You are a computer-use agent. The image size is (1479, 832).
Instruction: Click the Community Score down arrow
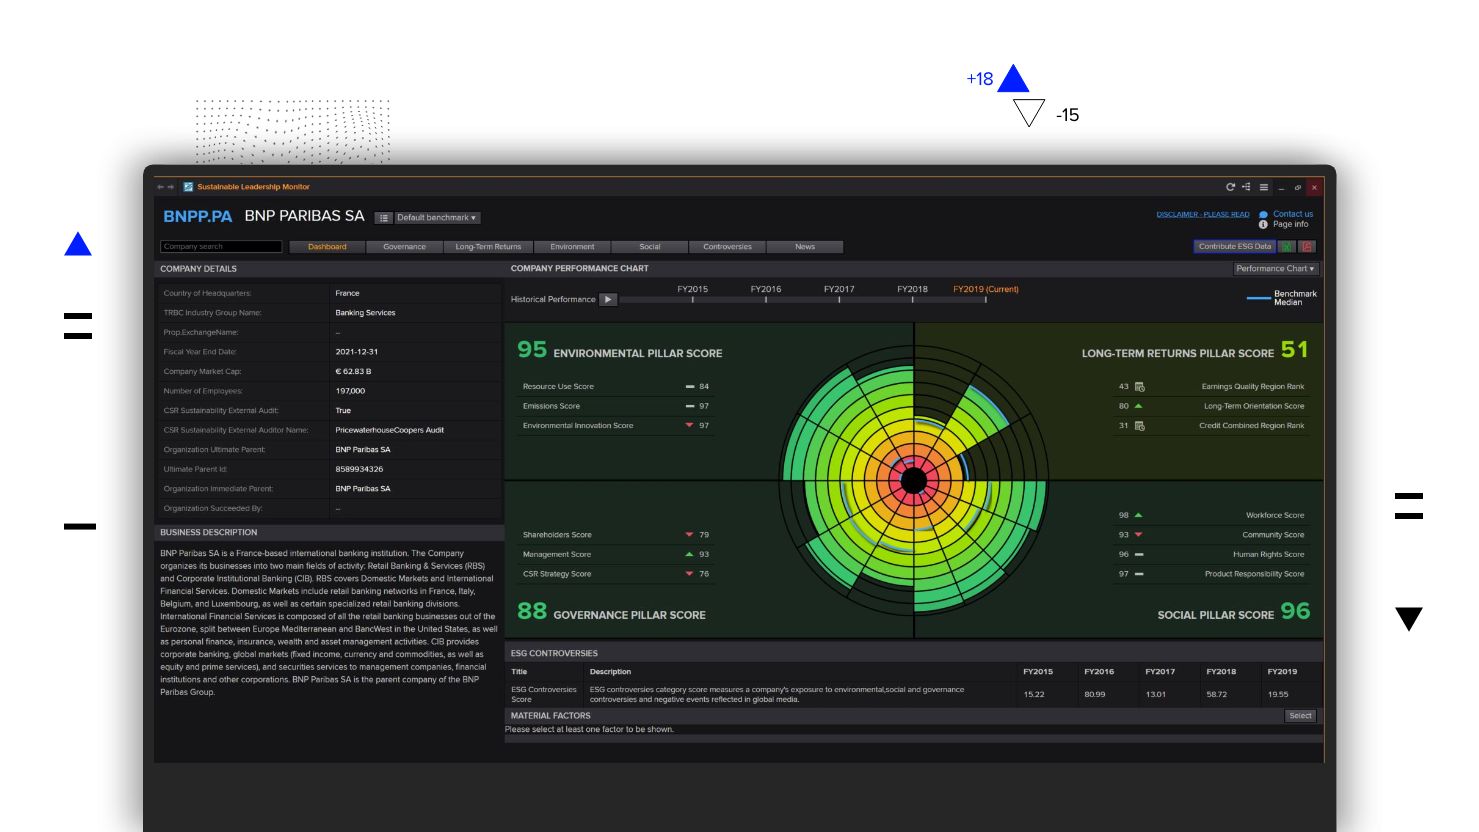1138,535
